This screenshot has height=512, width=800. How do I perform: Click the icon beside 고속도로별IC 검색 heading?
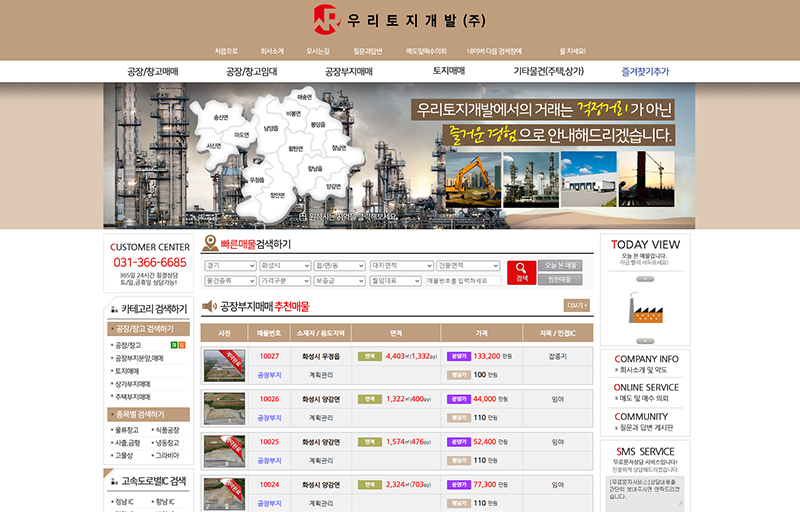pos(114,481)
